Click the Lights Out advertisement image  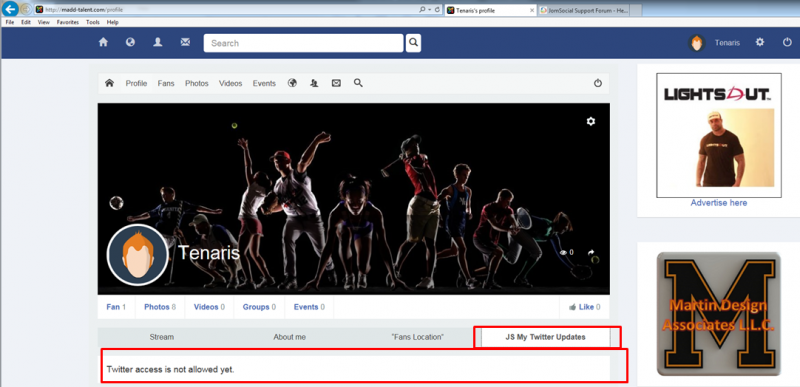click(x=719, y=135)
